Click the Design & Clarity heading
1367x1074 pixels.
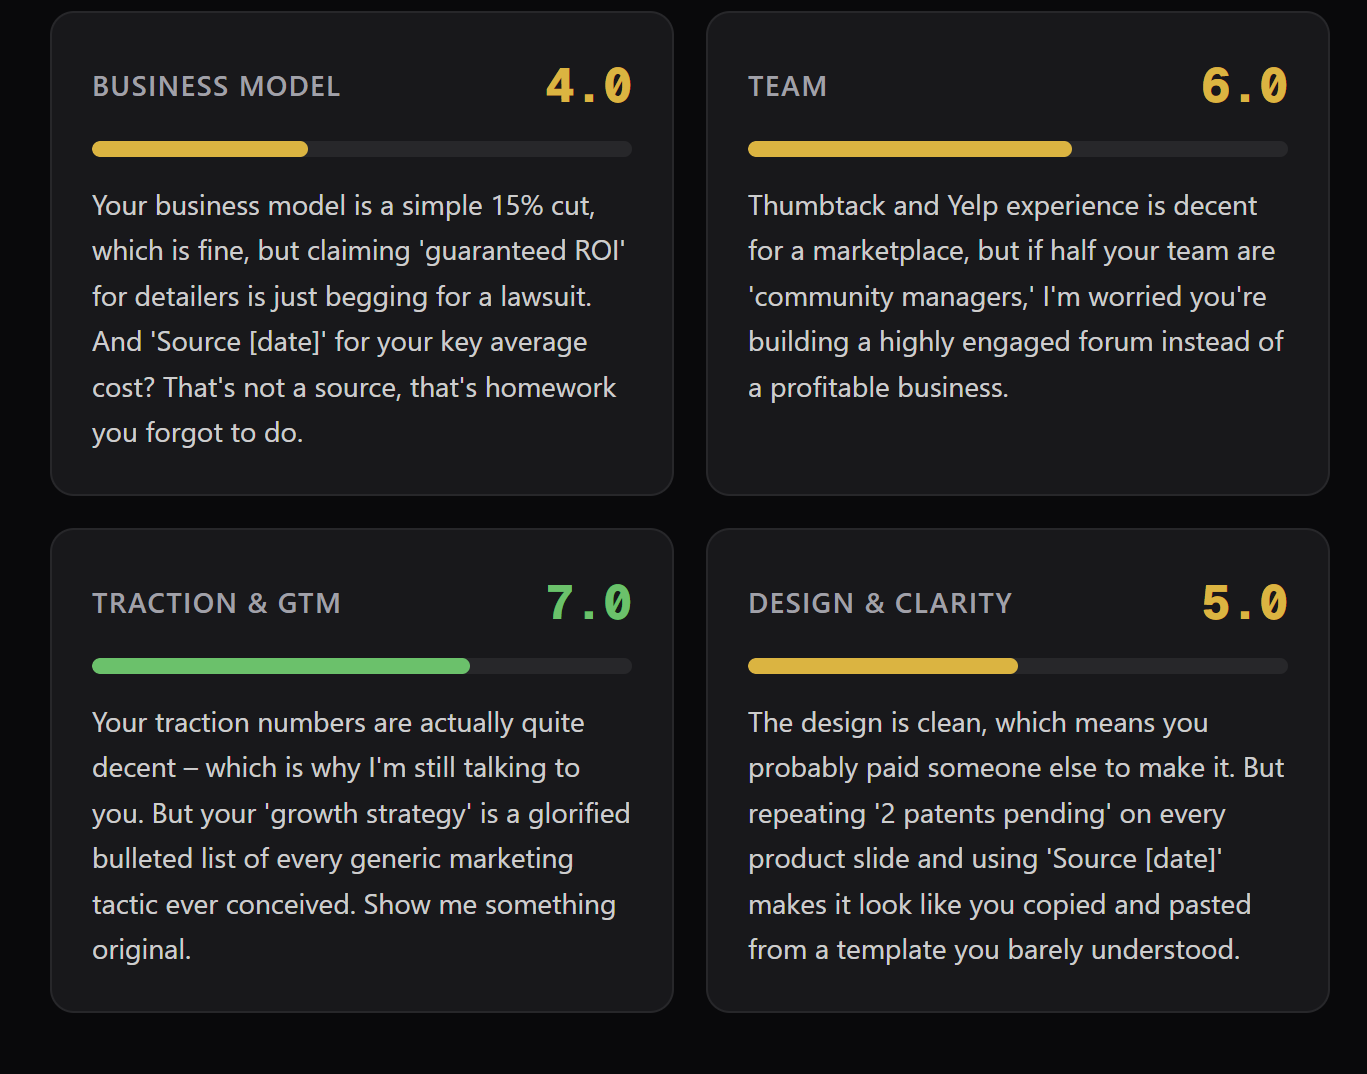(x=880, y=604)
